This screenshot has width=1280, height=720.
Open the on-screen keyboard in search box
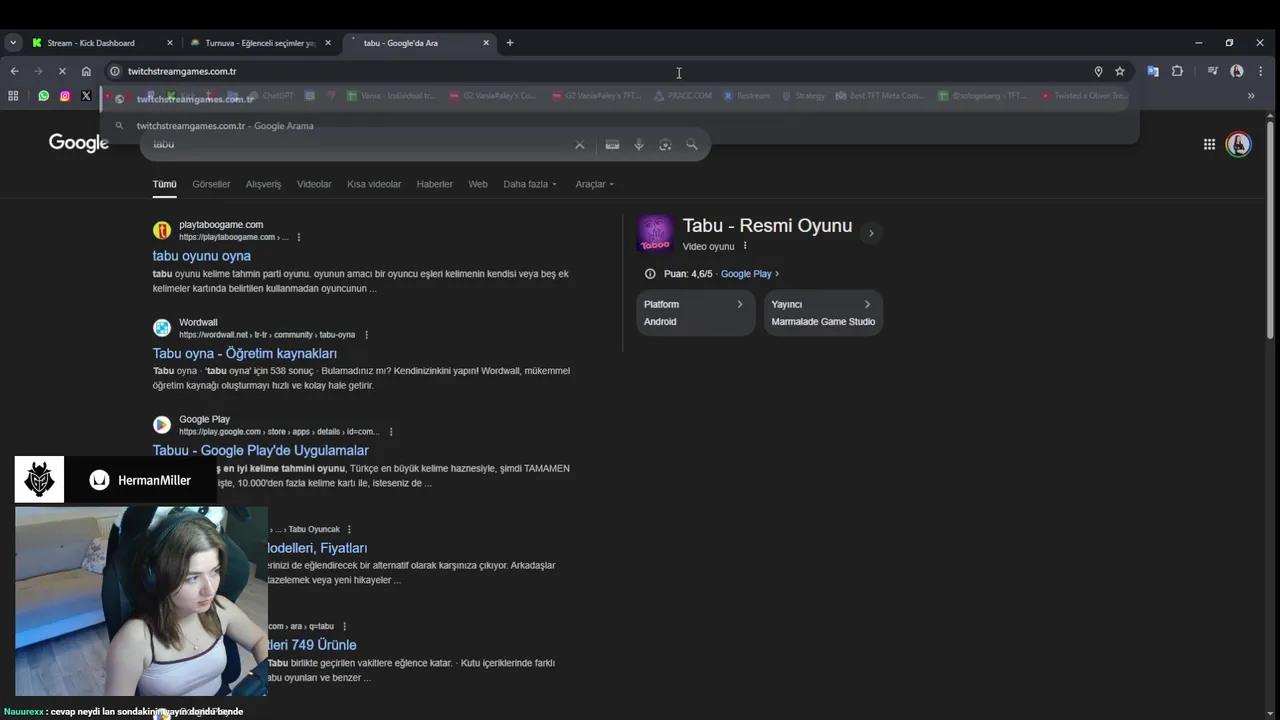(612, 145)
